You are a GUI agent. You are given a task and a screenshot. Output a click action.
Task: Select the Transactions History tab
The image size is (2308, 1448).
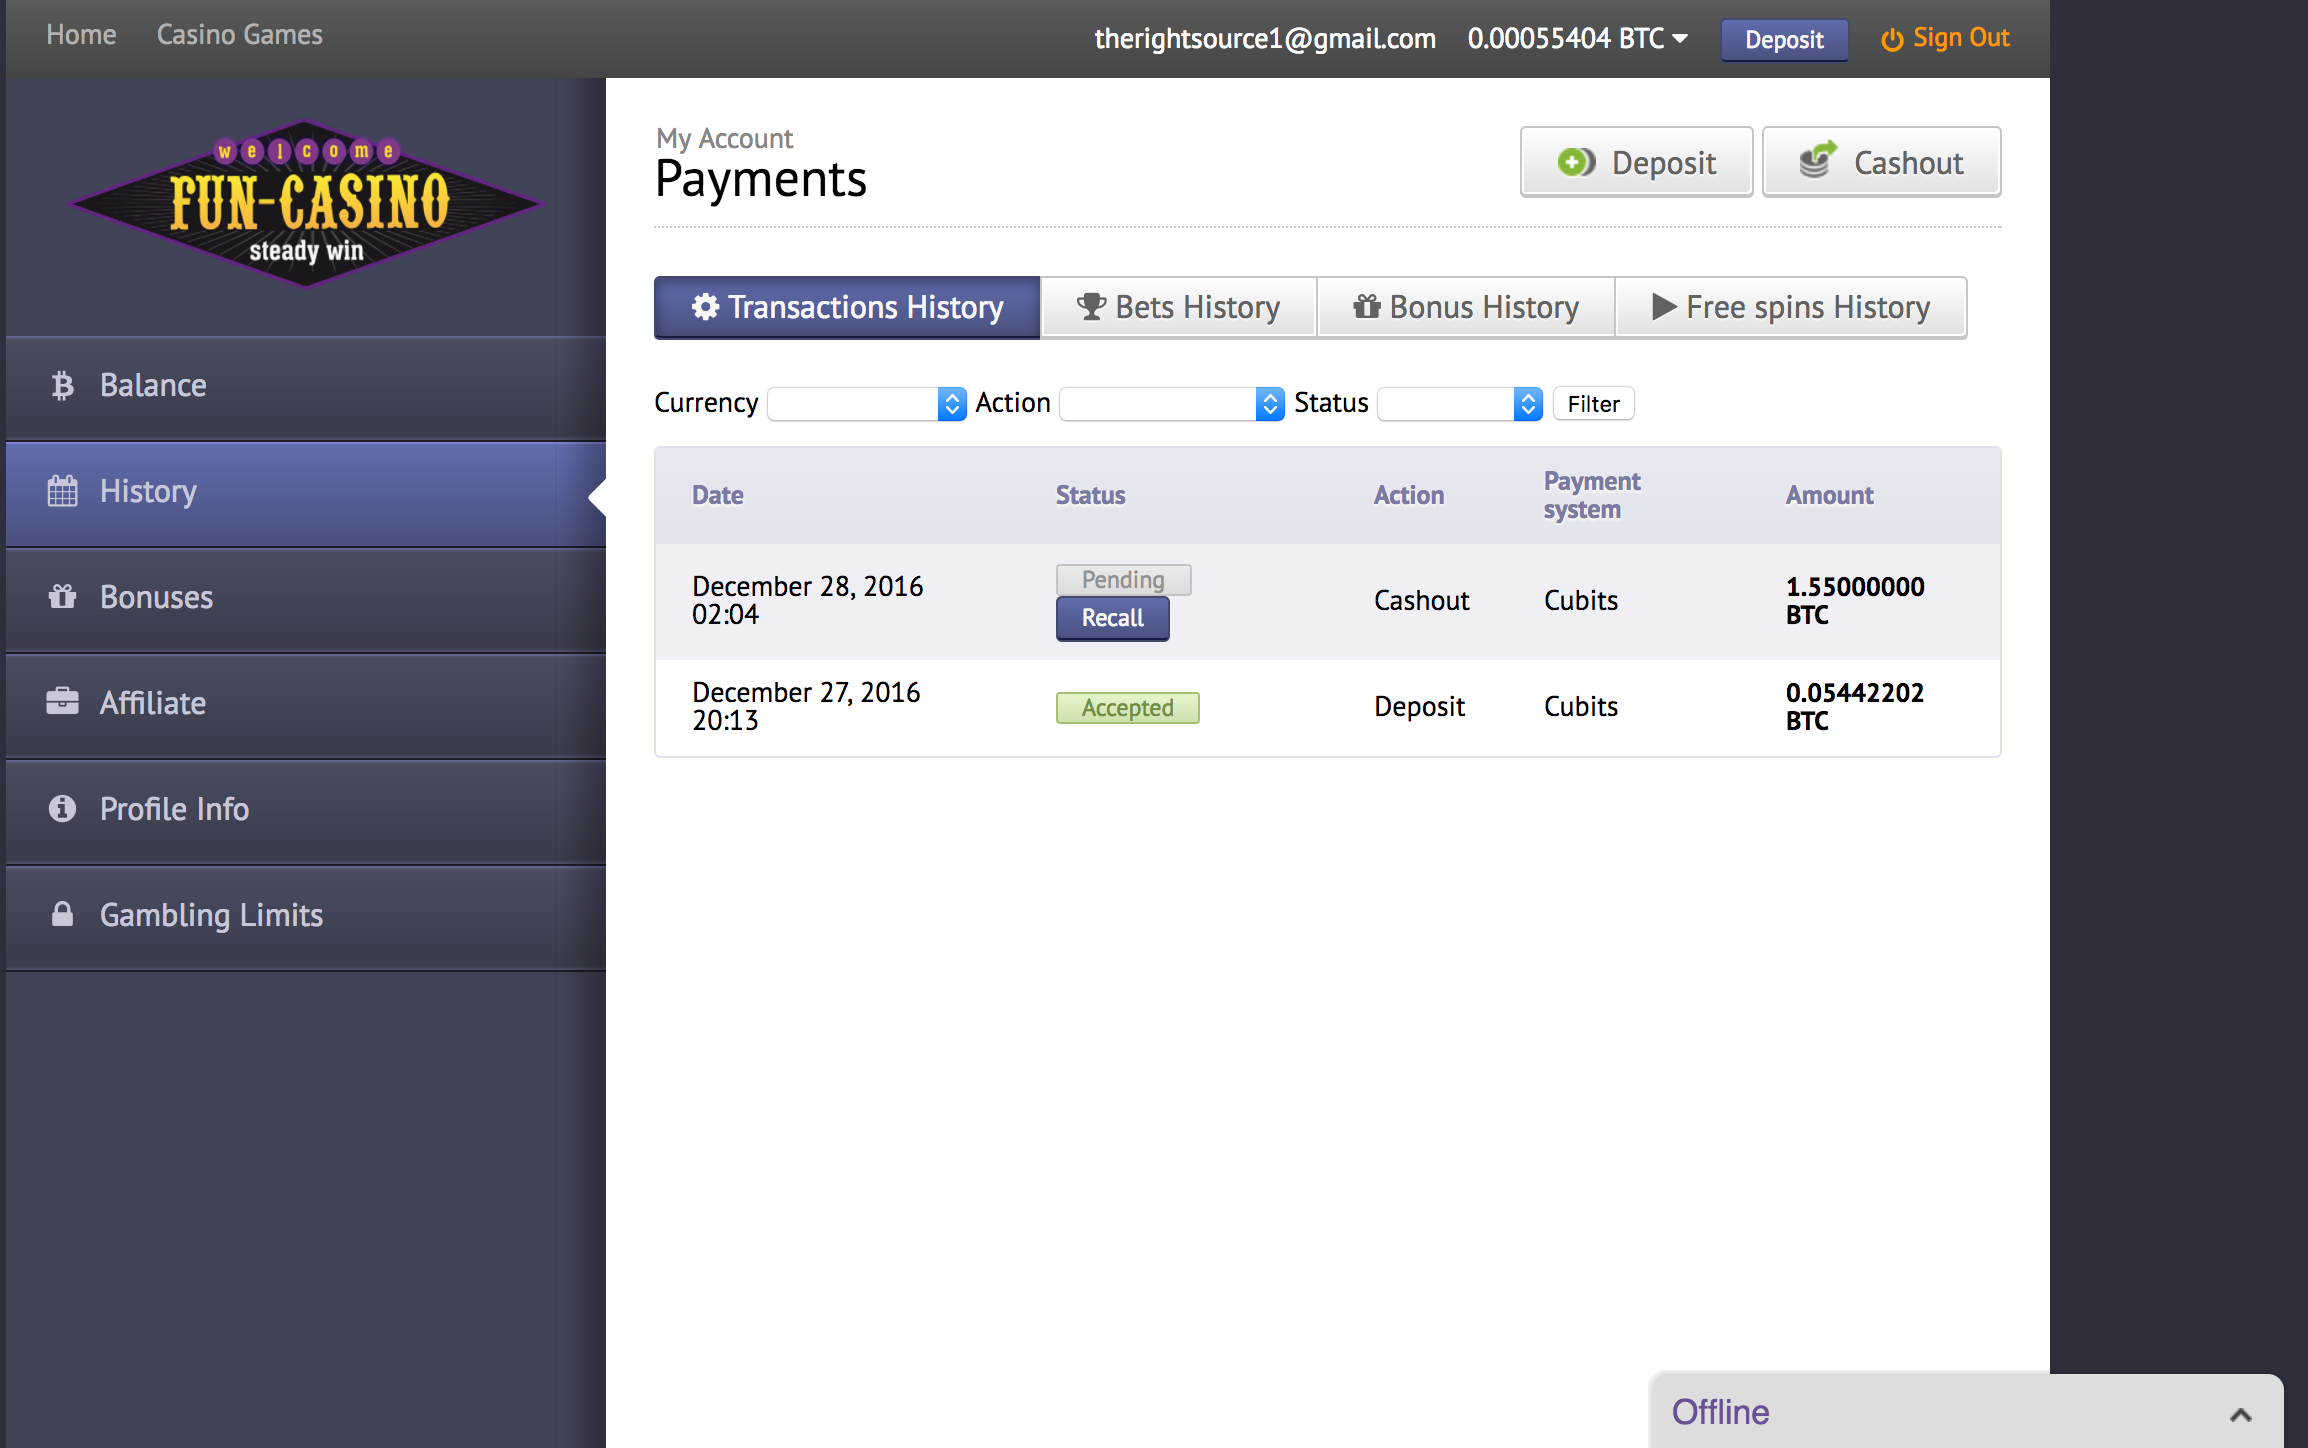click(847, 308)
